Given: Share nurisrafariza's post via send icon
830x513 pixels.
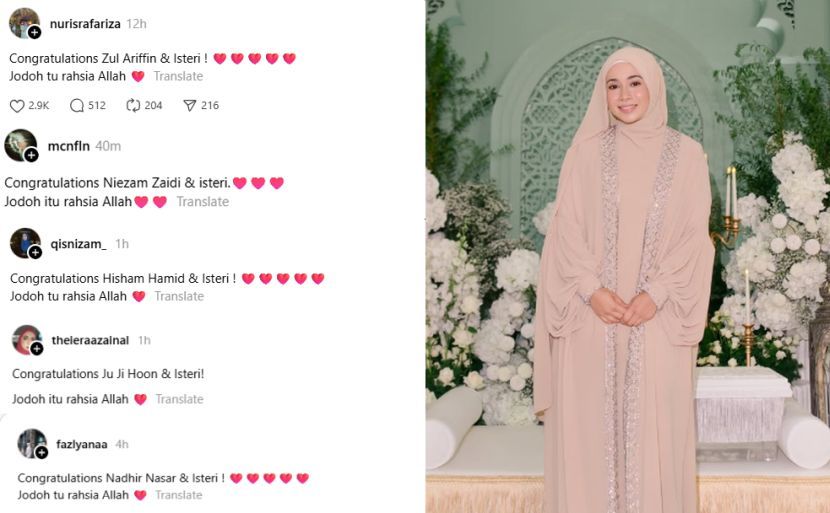Looking at the screenshot, I should coord(190,106).
